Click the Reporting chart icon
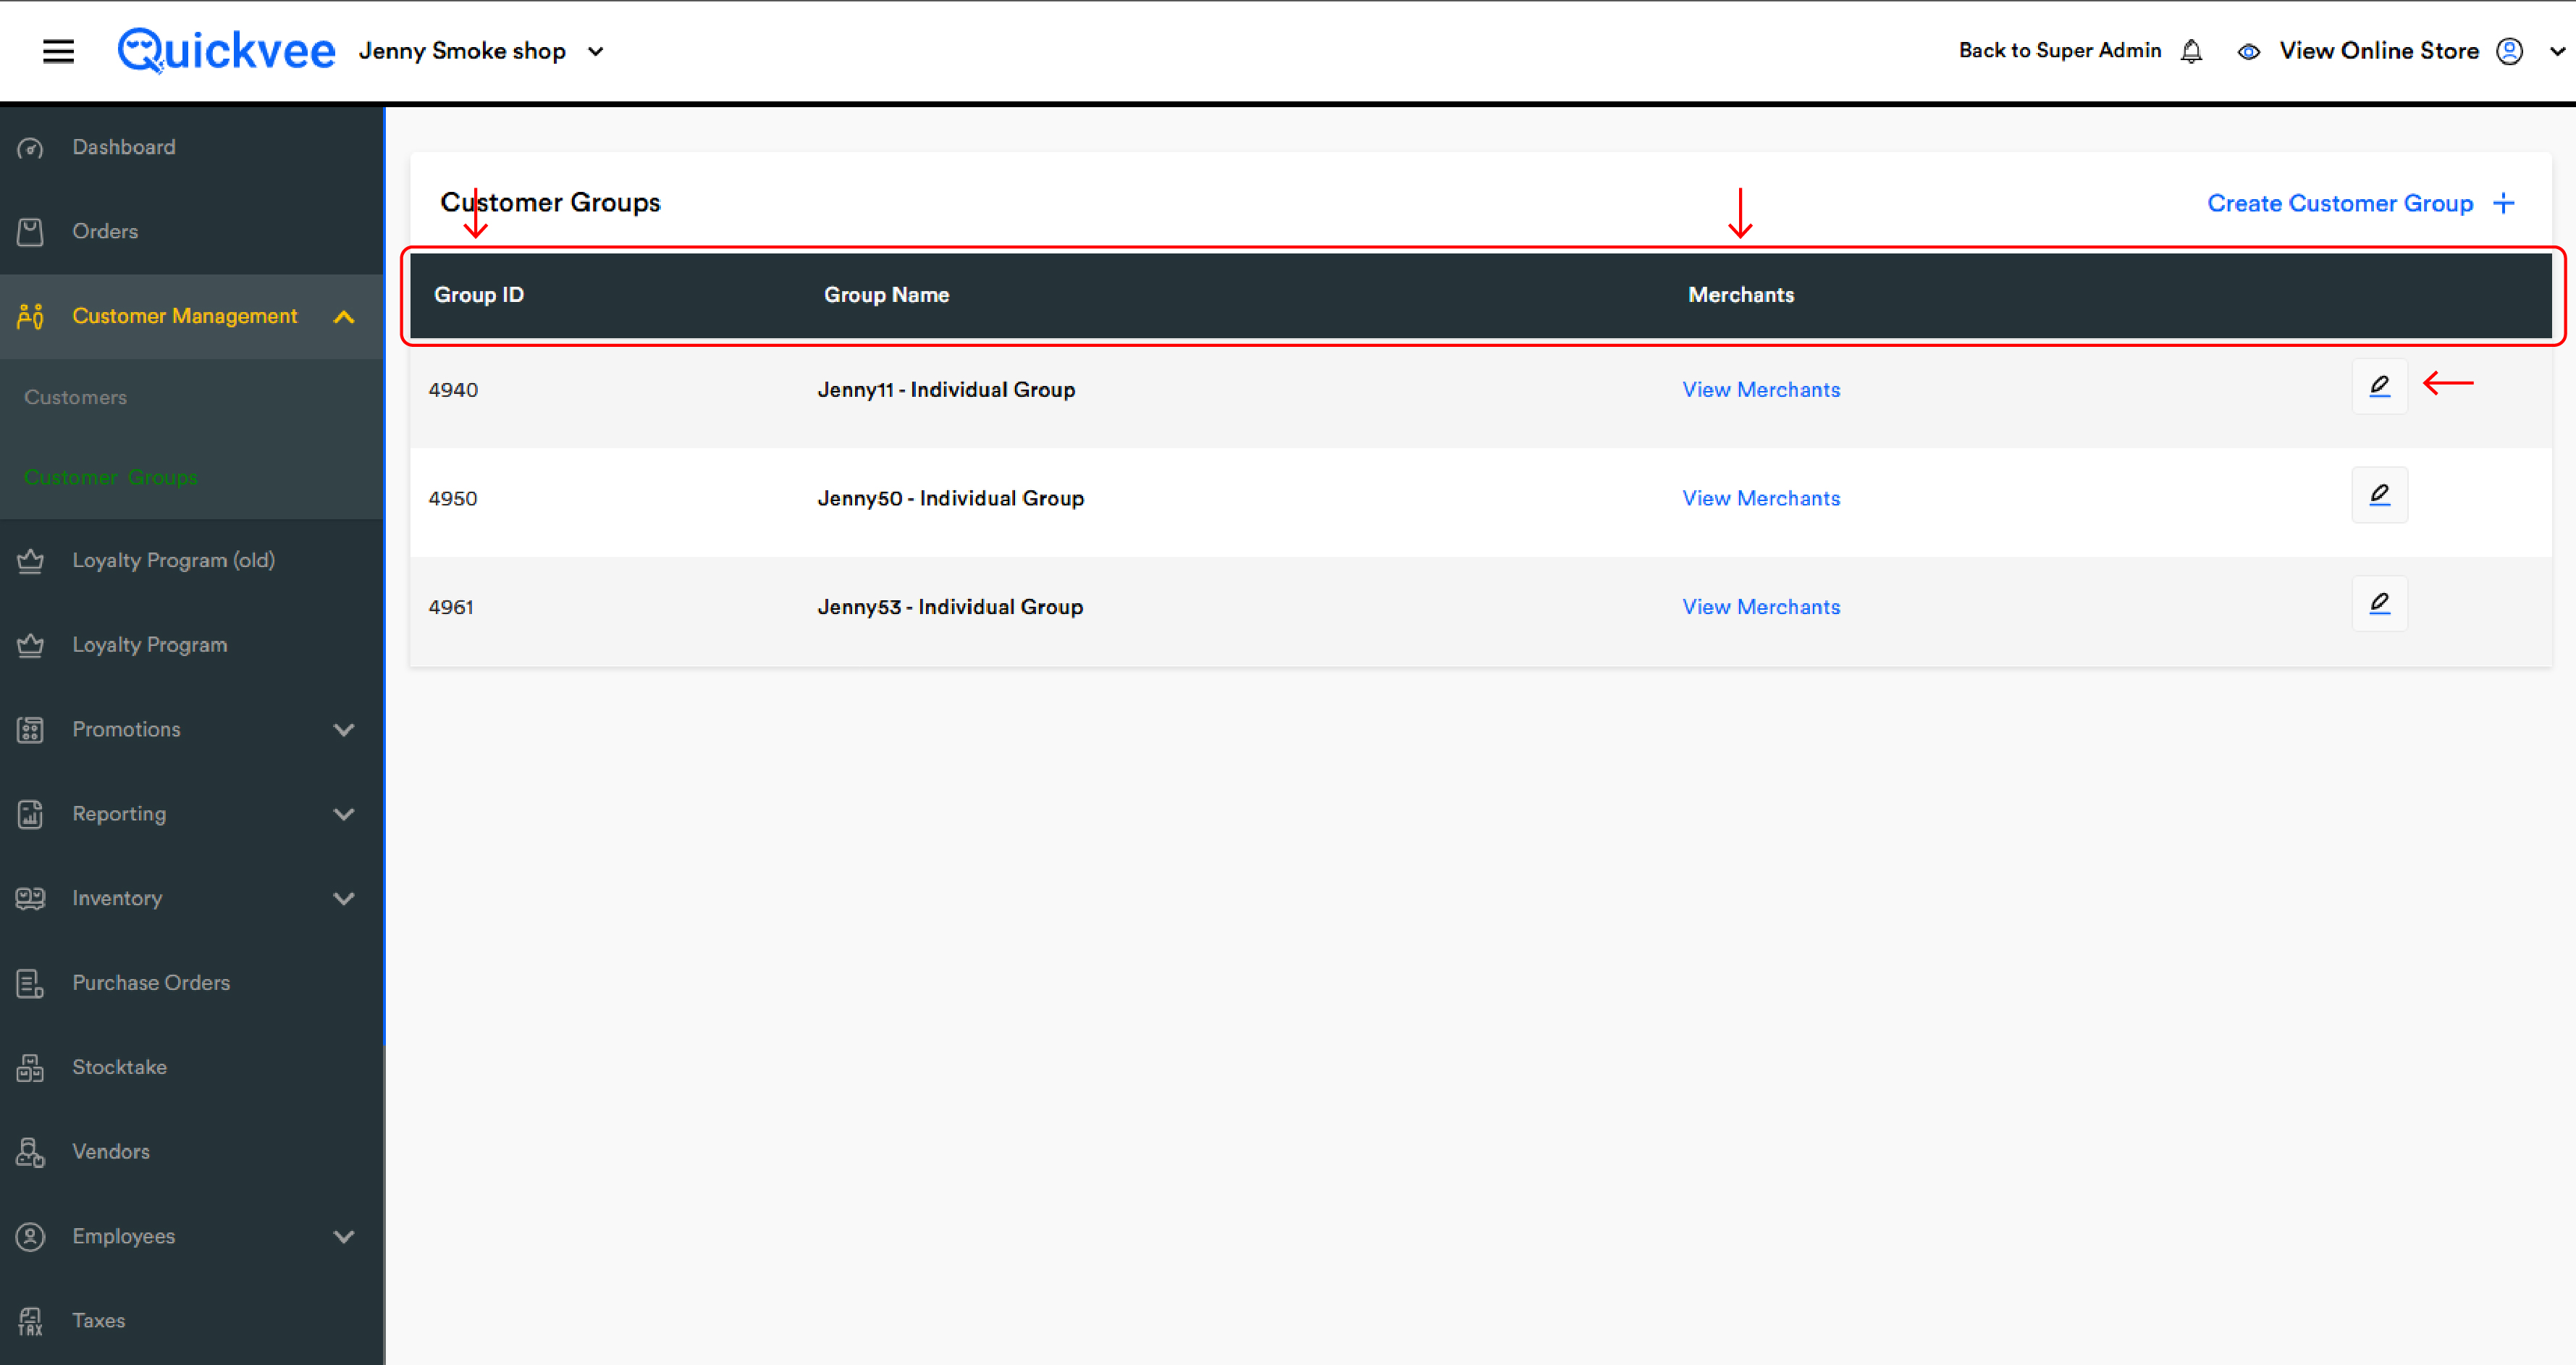This screenshot has height=1365, width=2576. click(x=30, y=814)
